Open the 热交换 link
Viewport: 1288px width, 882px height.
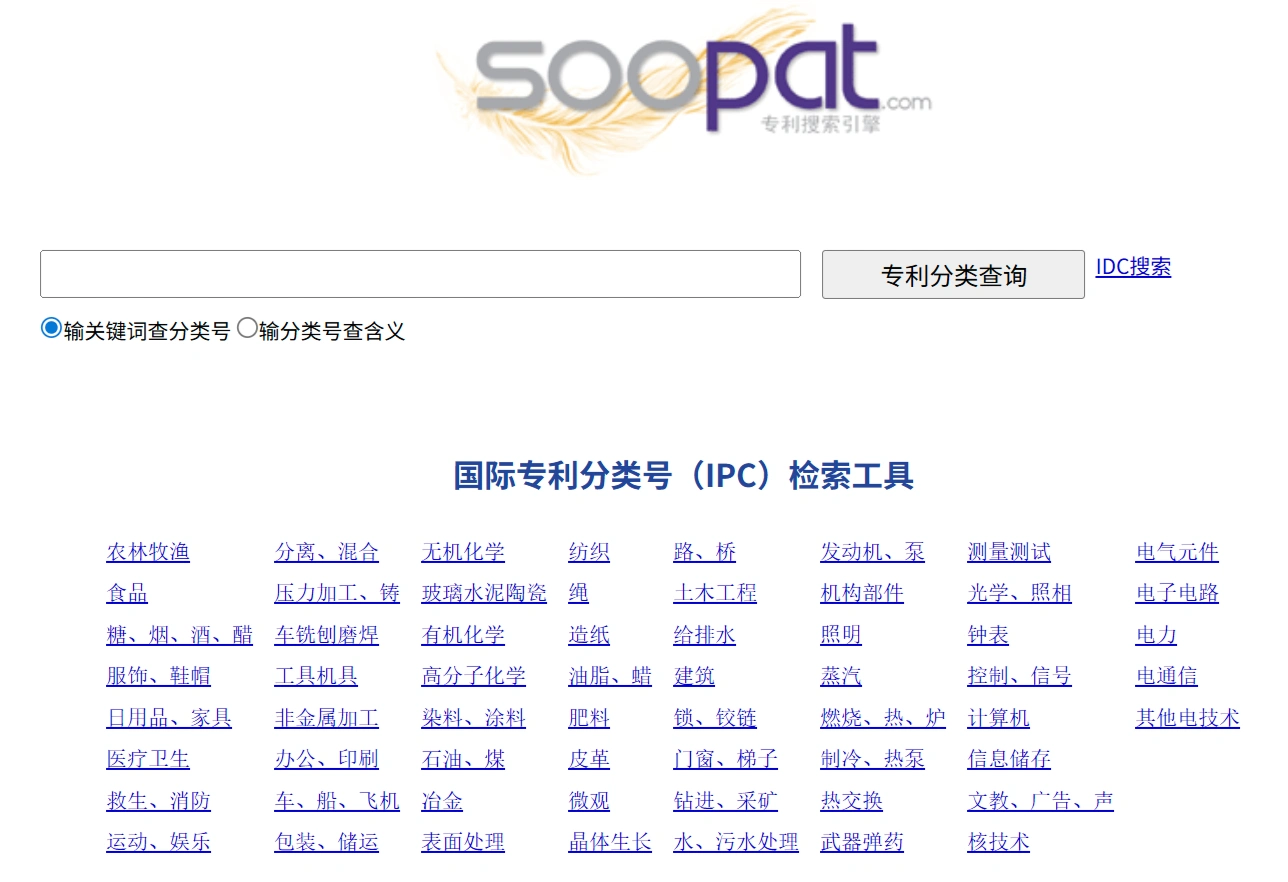tap(852, 801)
